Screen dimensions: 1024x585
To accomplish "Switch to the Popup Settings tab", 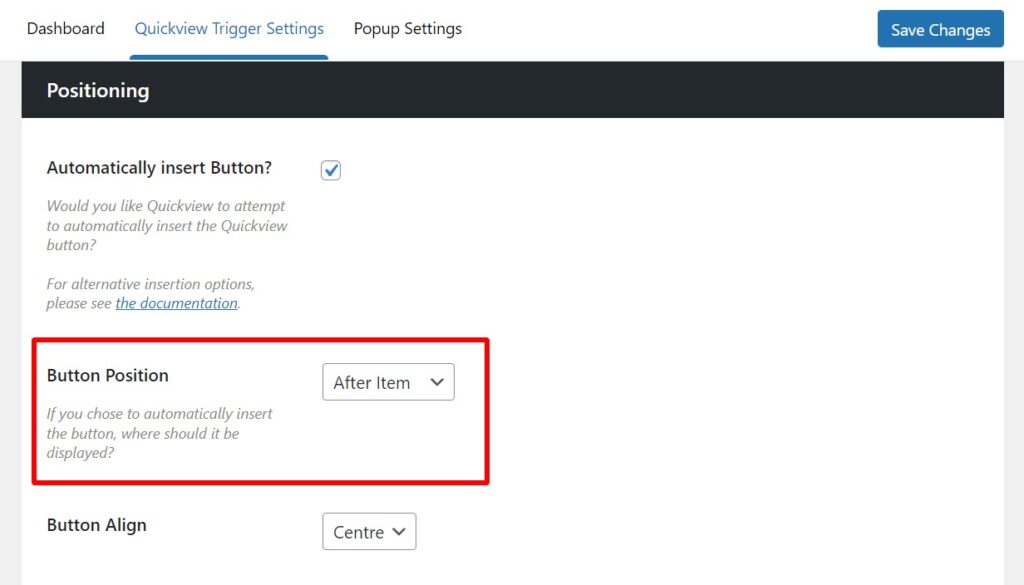I will [407, 29].
